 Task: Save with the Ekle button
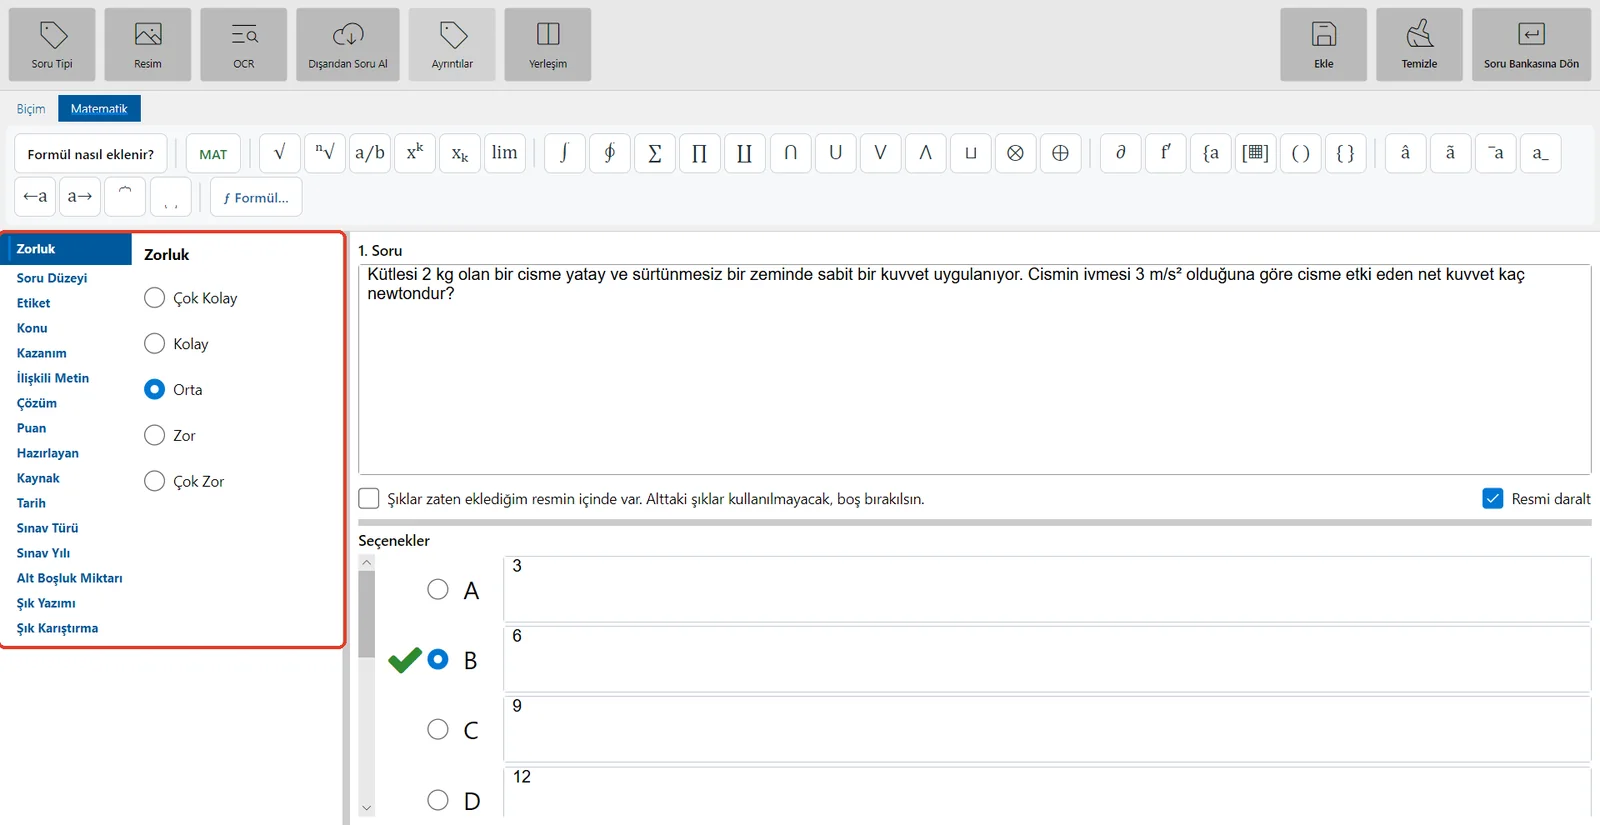pyautogui.click(x=1324, y=45)
